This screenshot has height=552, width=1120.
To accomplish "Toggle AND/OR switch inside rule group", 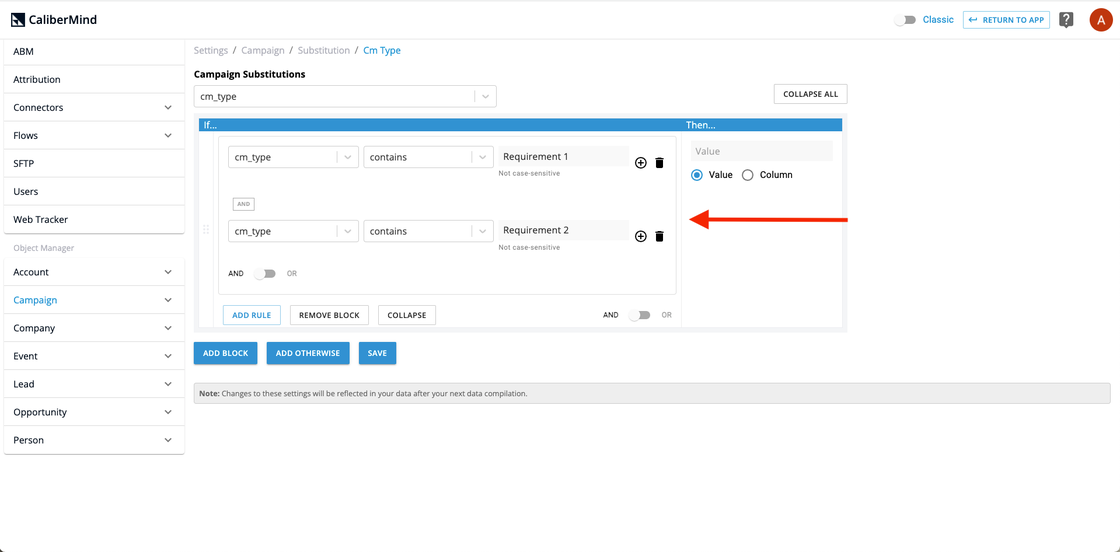I will [x=264, y=274].
